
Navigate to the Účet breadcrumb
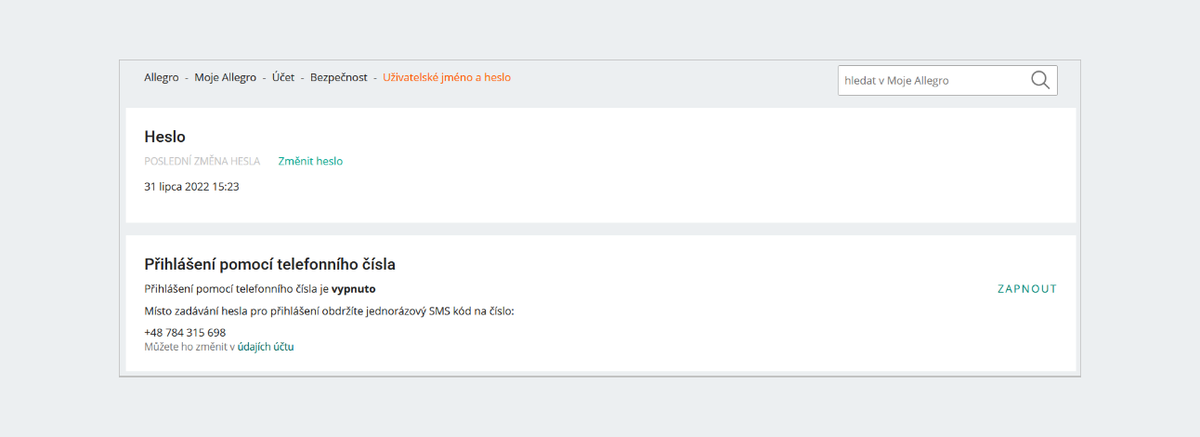tap(283, 77)
